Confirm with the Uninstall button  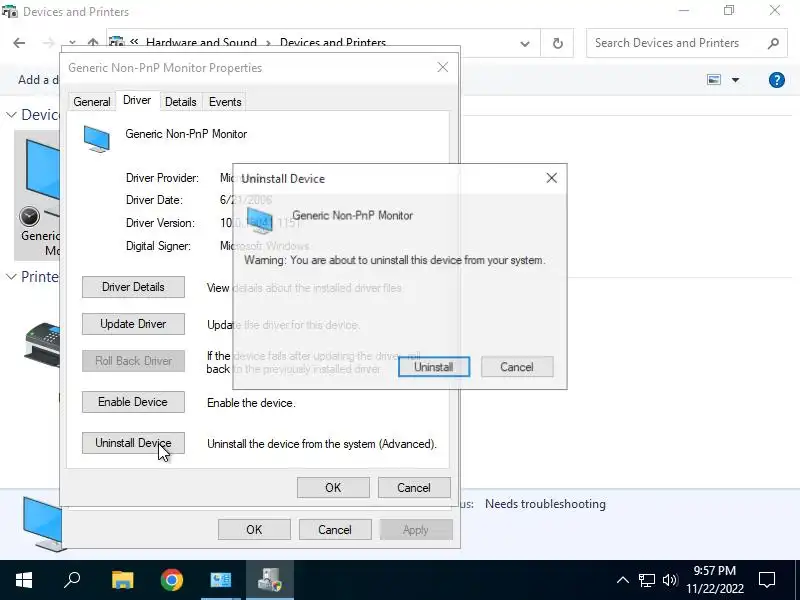tap(434, 367)
